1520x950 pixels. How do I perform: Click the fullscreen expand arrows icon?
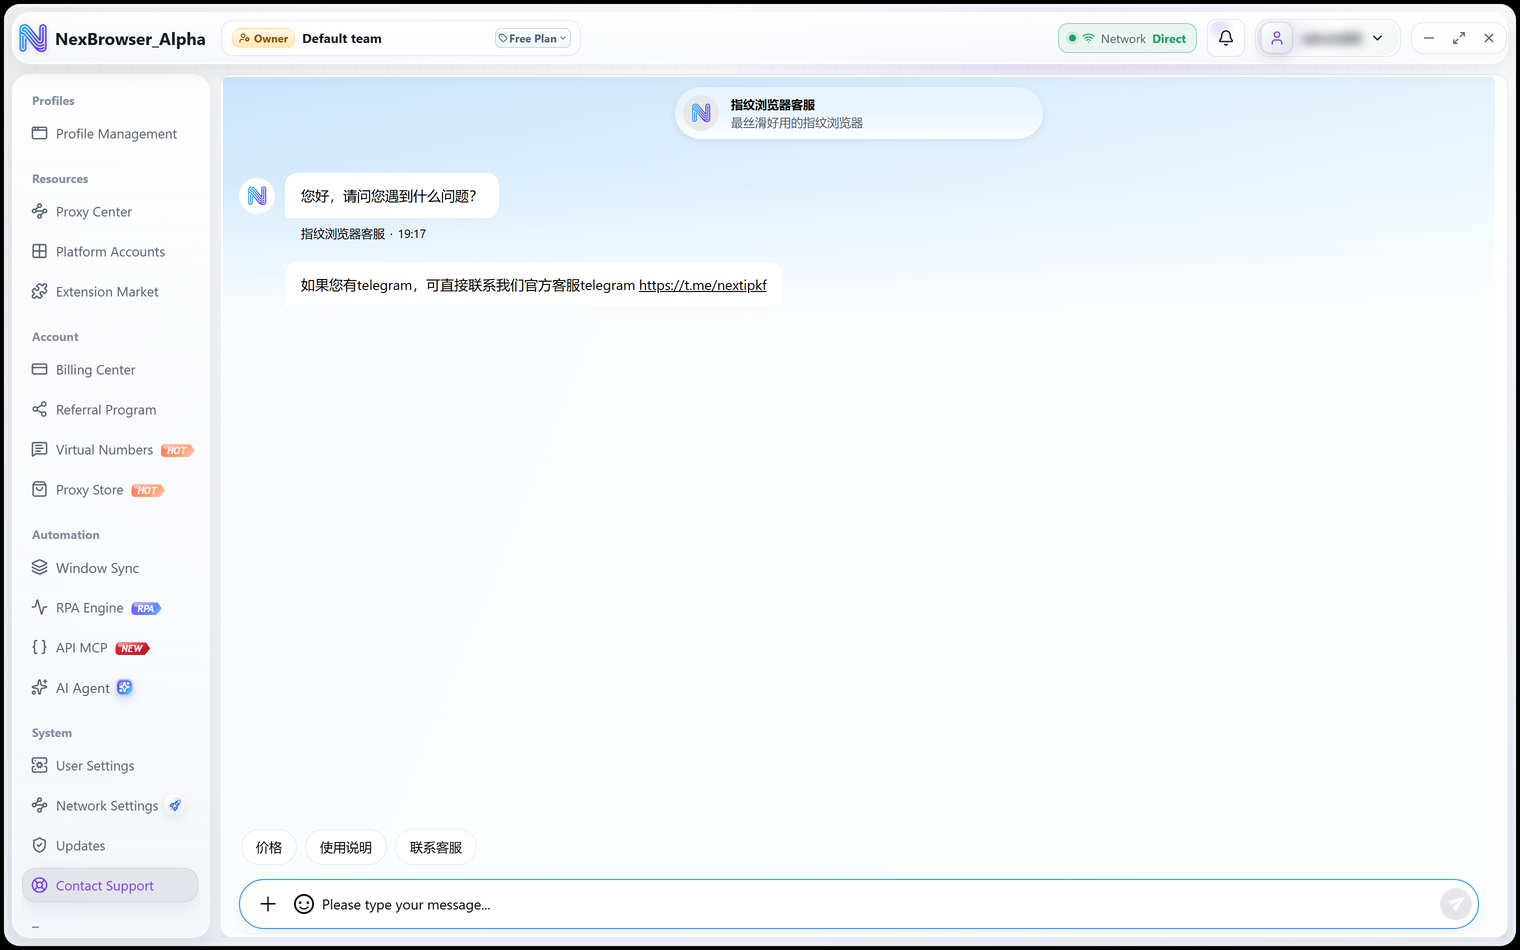[x=1459, y=38]
